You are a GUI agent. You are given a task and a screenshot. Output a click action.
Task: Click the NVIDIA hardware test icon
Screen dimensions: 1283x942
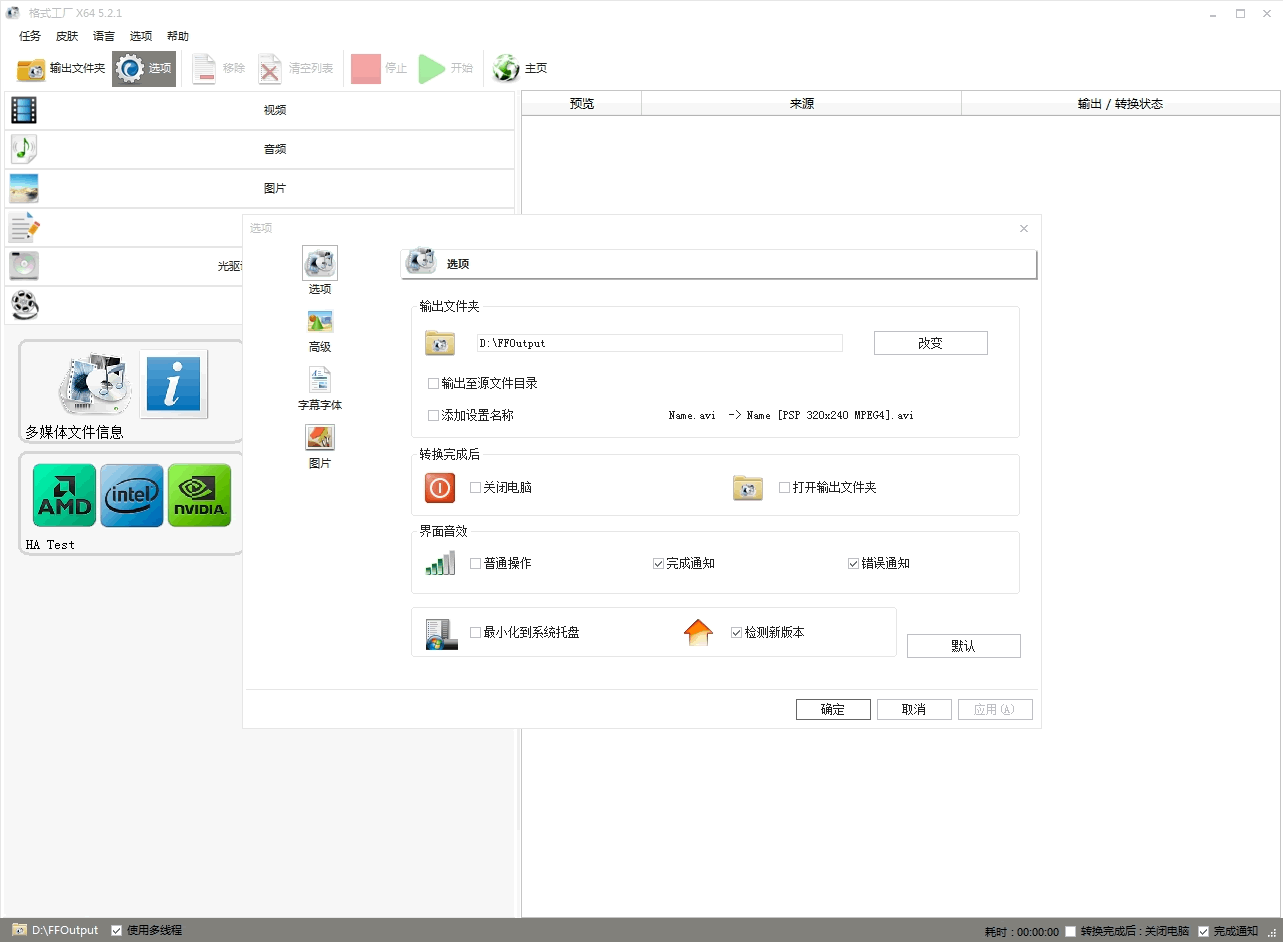coord(200,495)
